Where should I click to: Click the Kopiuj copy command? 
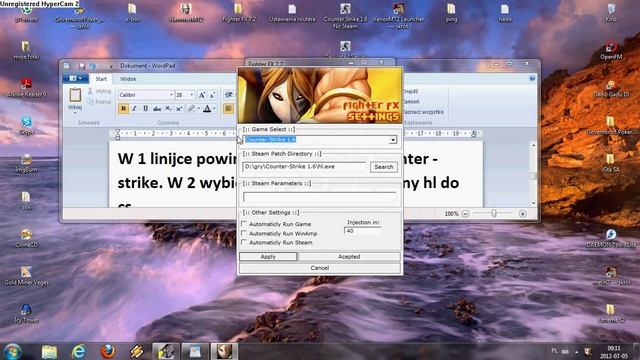point(99,102)
